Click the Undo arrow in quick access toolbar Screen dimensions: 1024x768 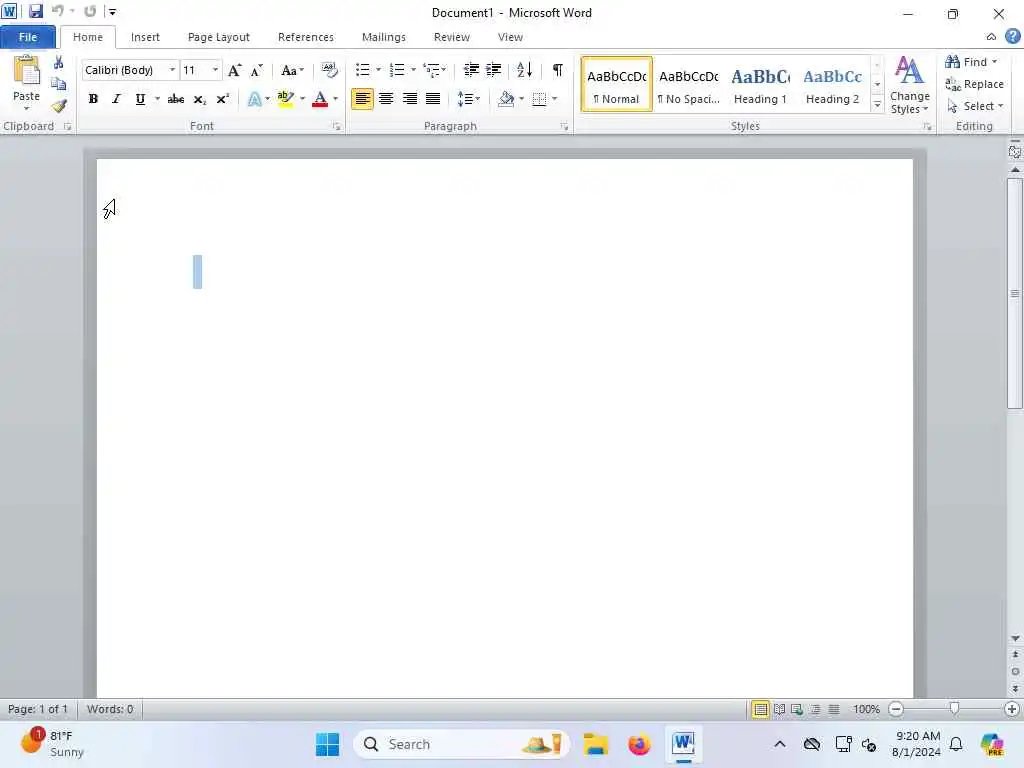point(57,11)
